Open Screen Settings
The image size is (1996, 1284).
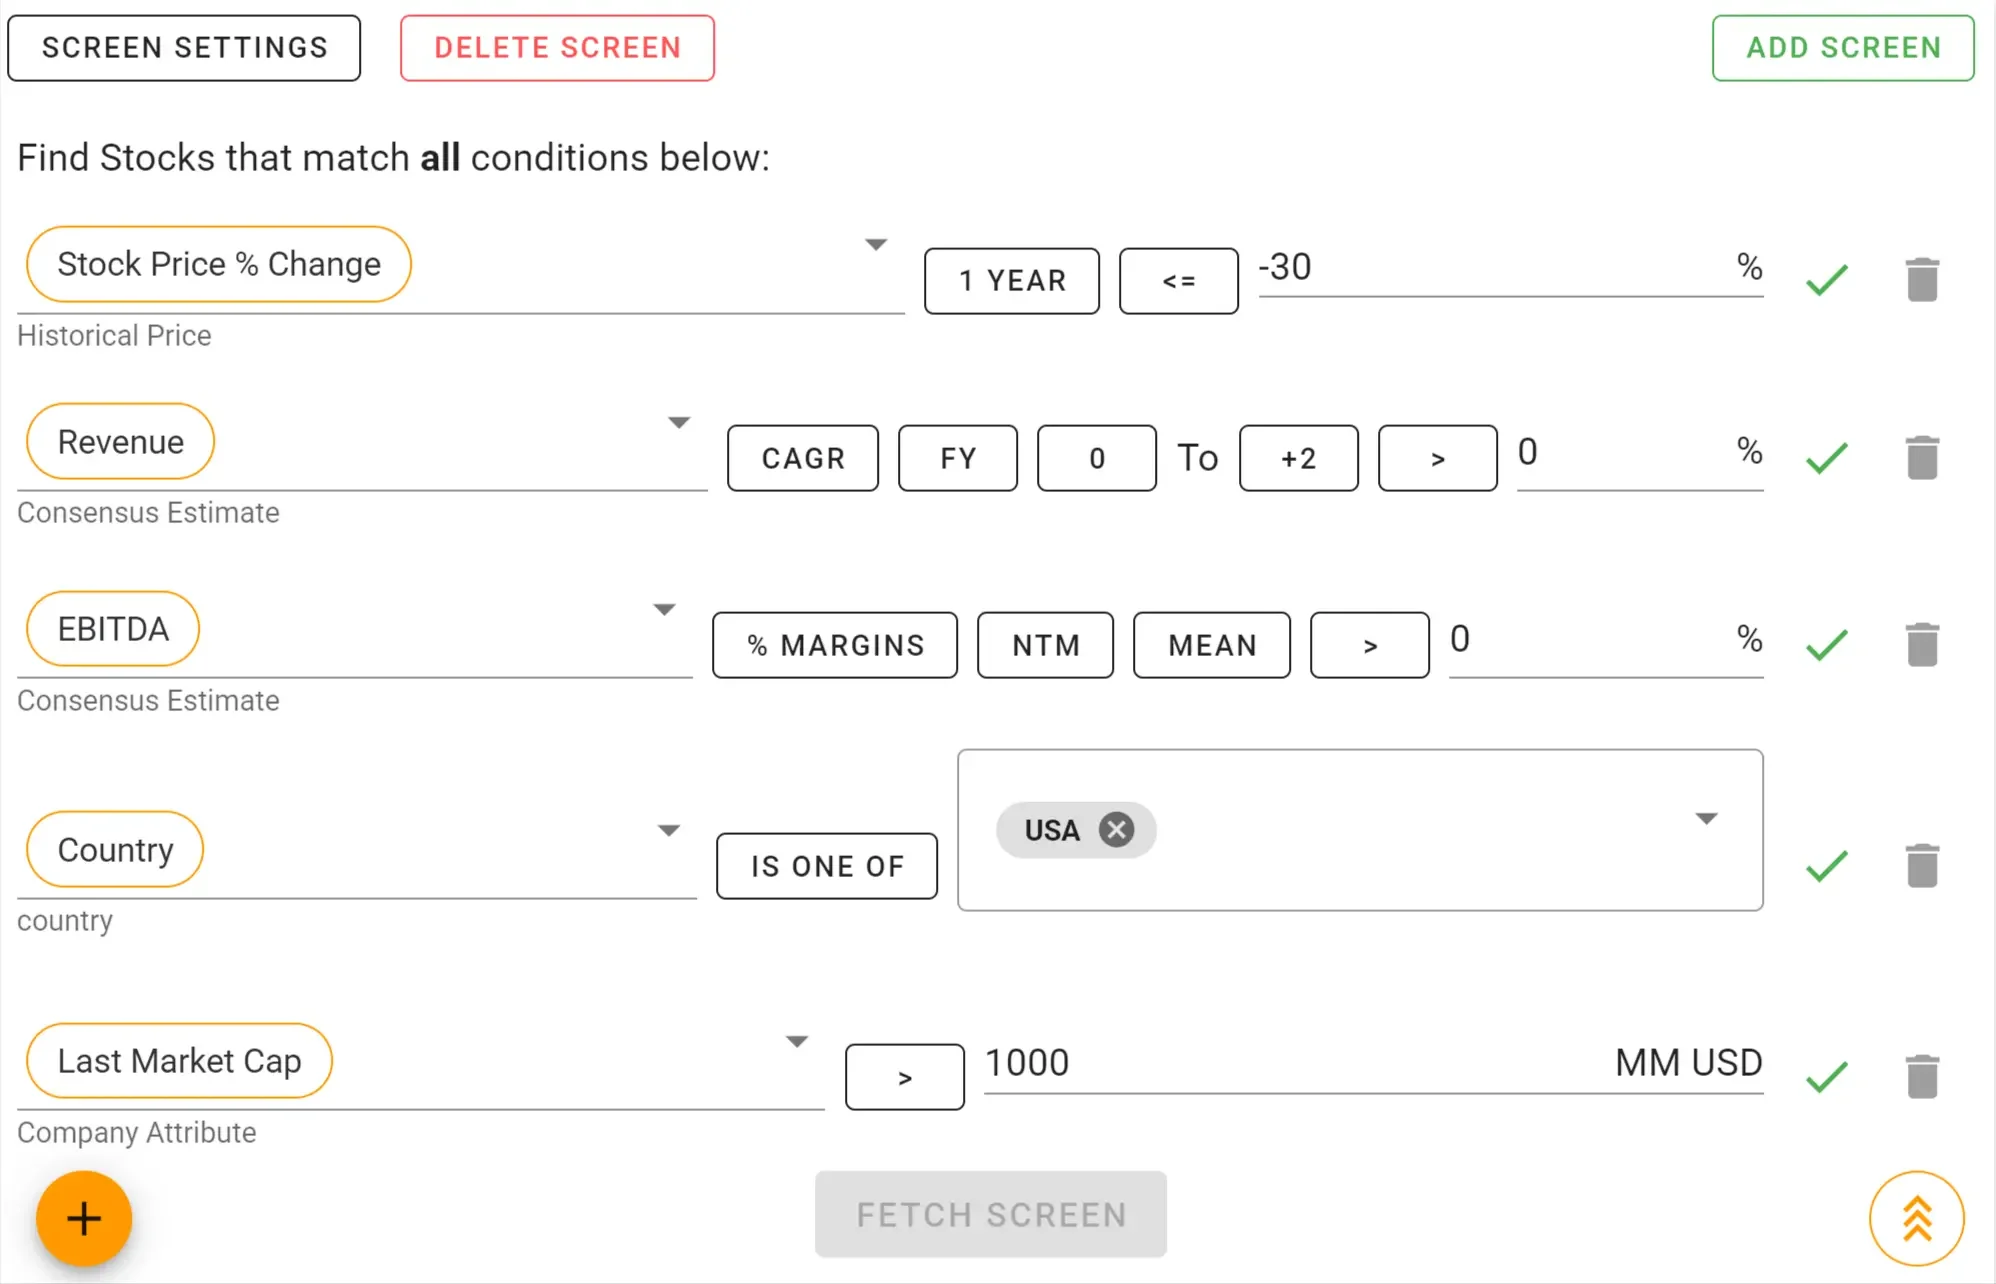point(184,48)
